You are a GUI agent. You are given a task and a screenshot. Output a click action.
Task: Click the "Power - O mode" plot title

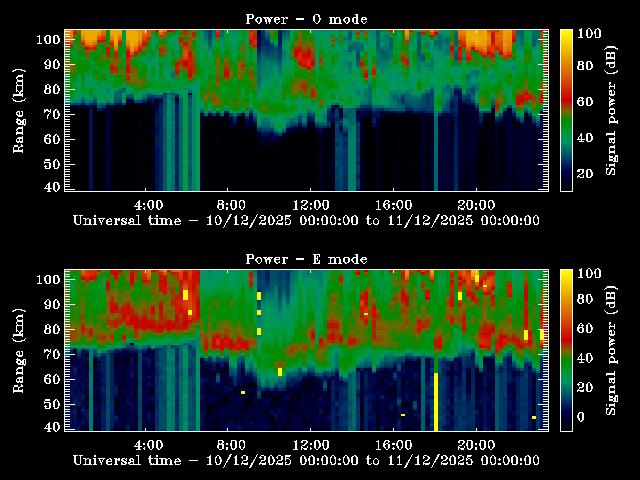pos(306,19)
